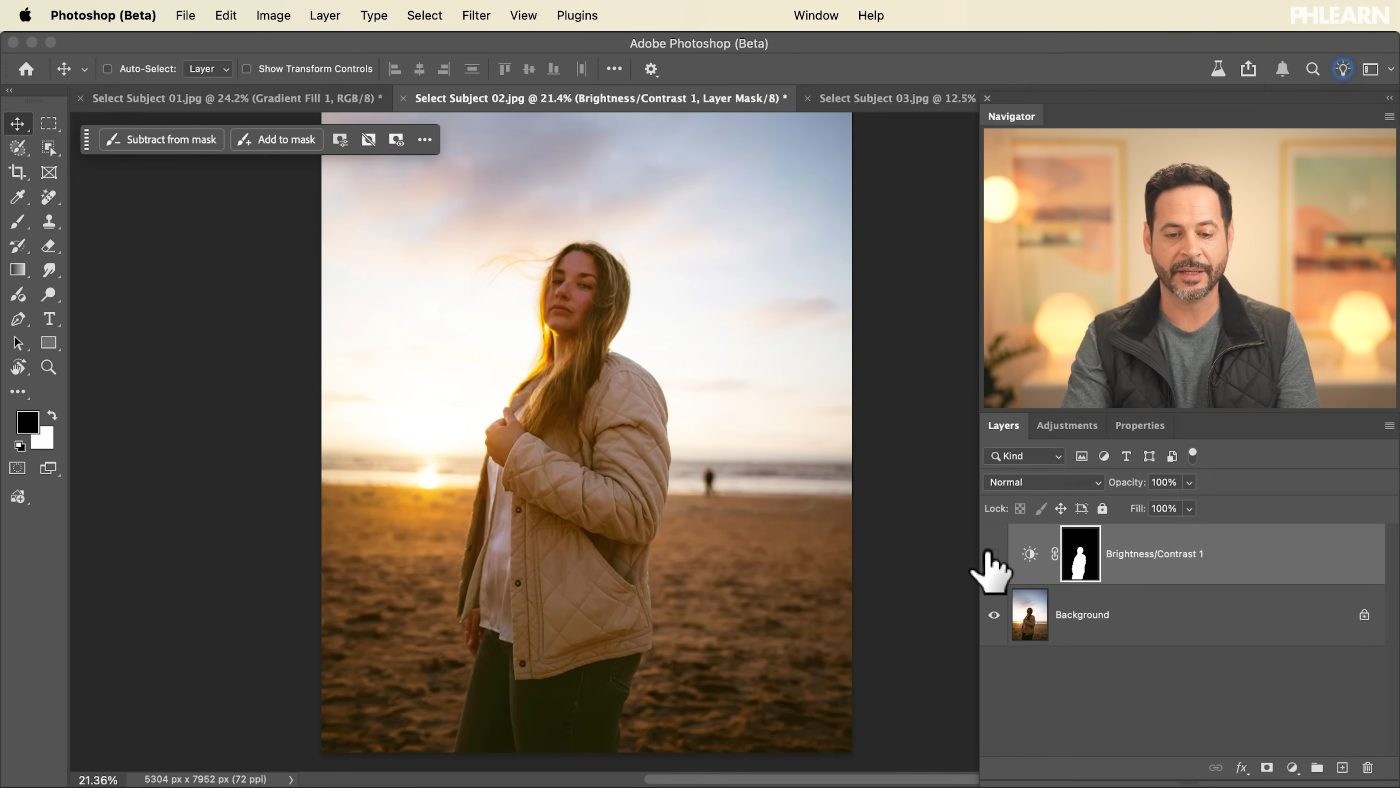1400x788 pixels.
Task: Open the Share icon in options bar
Action: click(x=1249, y=69)
